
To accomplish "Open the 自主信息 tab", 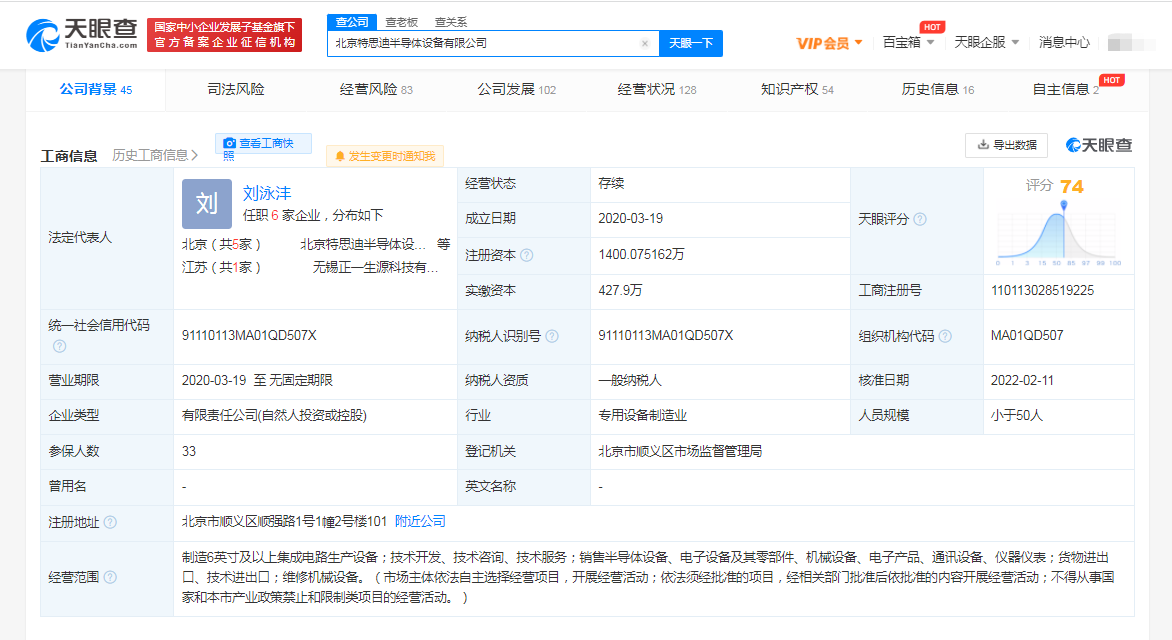I will click(1066, 90).
